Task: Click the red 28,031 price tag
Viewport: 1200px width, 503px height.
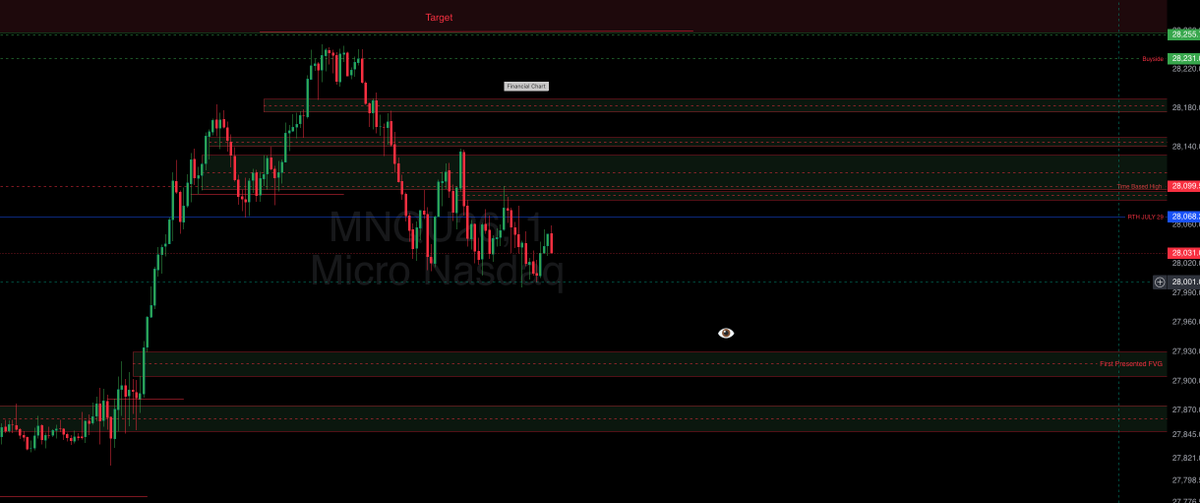Action: click(1184, 253)
